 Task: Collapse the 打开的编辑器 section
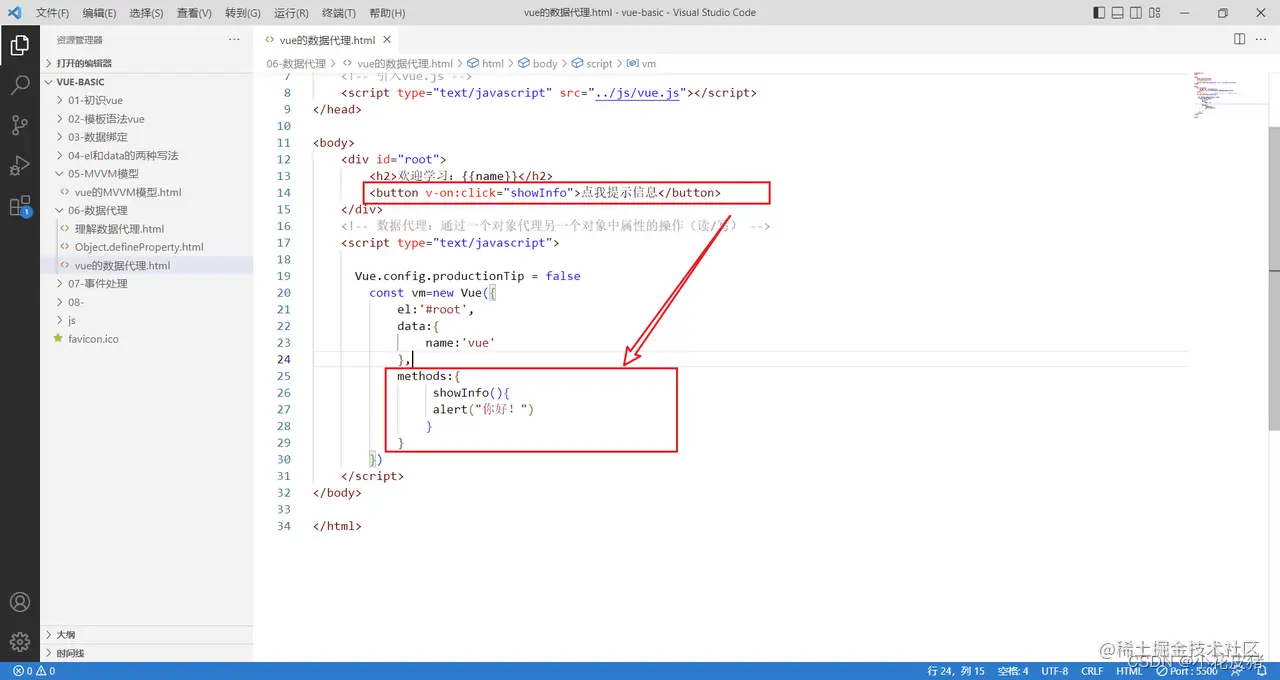point(147,63)
